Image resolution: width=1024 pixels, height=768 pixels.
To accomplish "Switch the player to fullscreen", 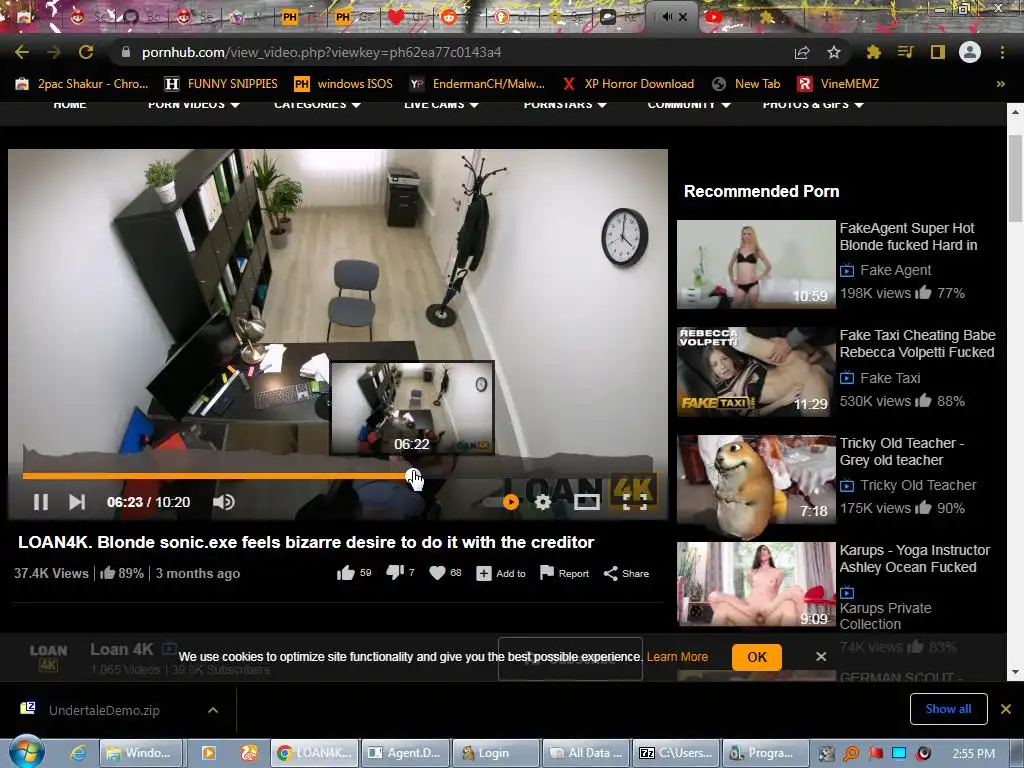I will pos(635,502).
